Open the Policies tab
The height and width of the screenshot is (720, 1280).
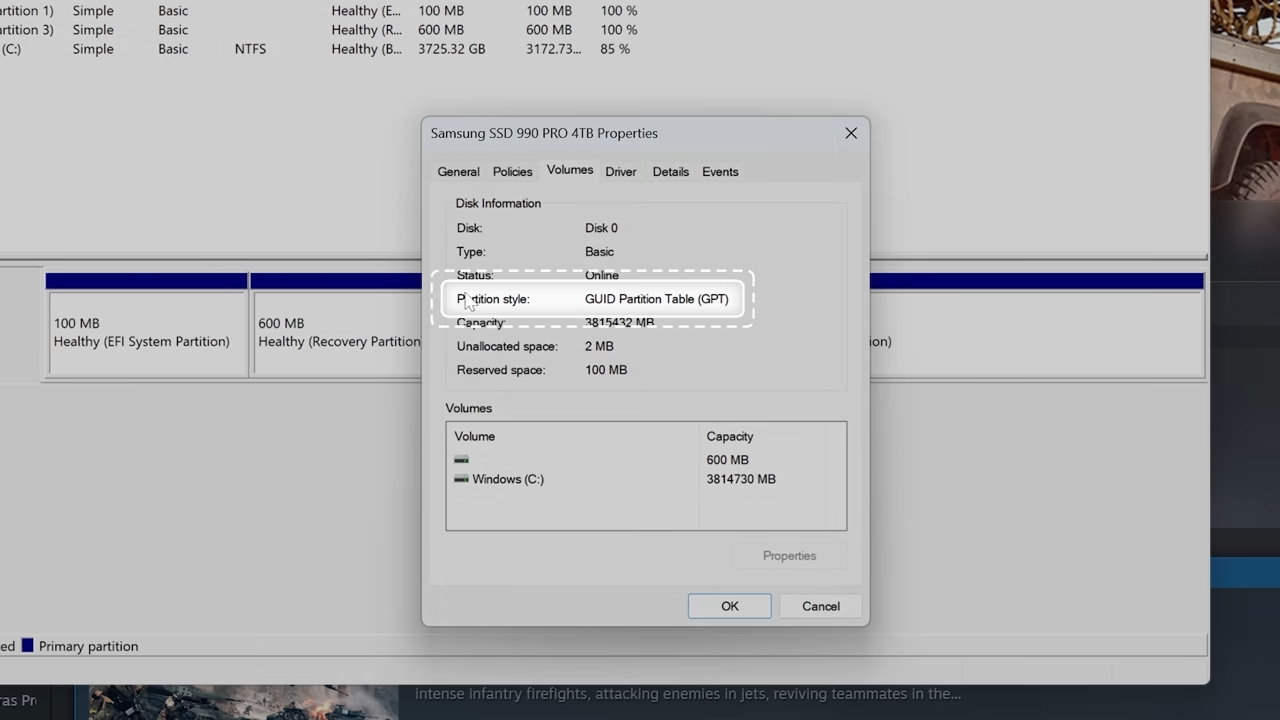512,172
